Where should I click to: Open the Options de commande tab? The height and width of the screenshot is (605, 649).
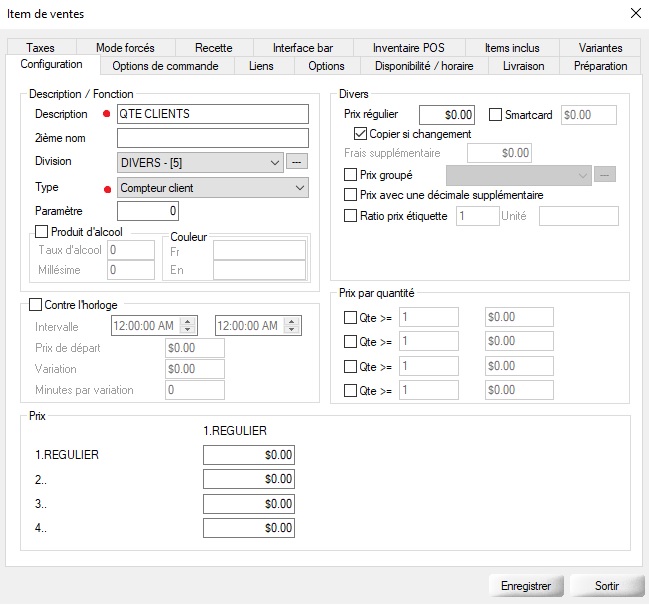166,66
